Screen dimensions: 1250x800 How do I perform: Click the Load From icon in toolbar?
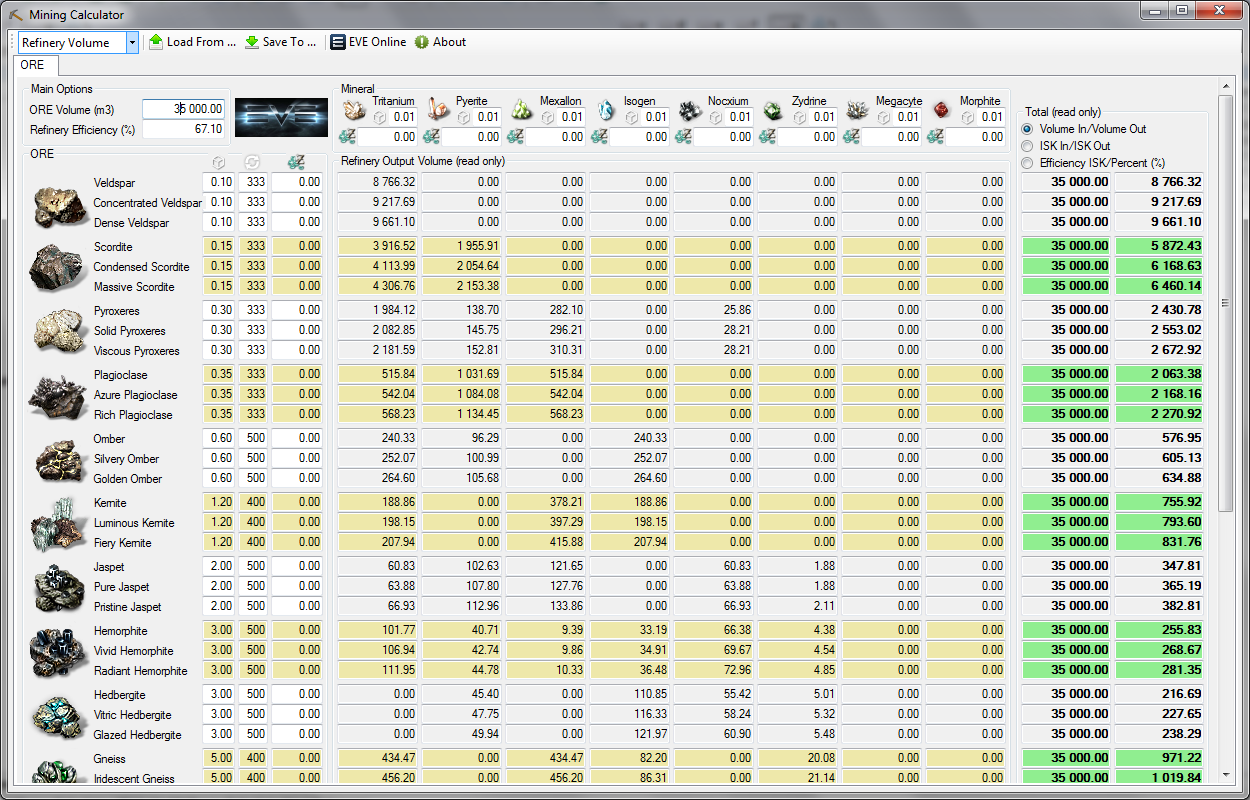[156, 42]
